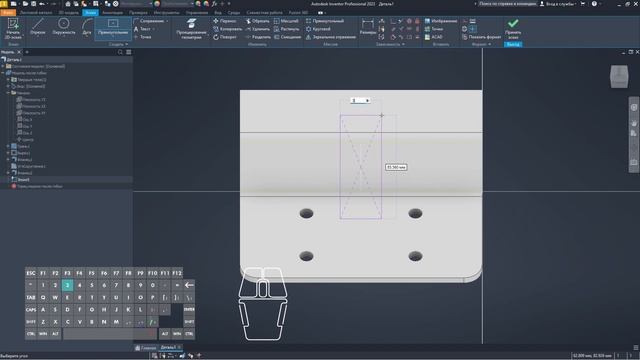The height and width of the screenshot is (360, 640).
Task: Choose the Copy (Копировать) tool
Action: (228, 29)
